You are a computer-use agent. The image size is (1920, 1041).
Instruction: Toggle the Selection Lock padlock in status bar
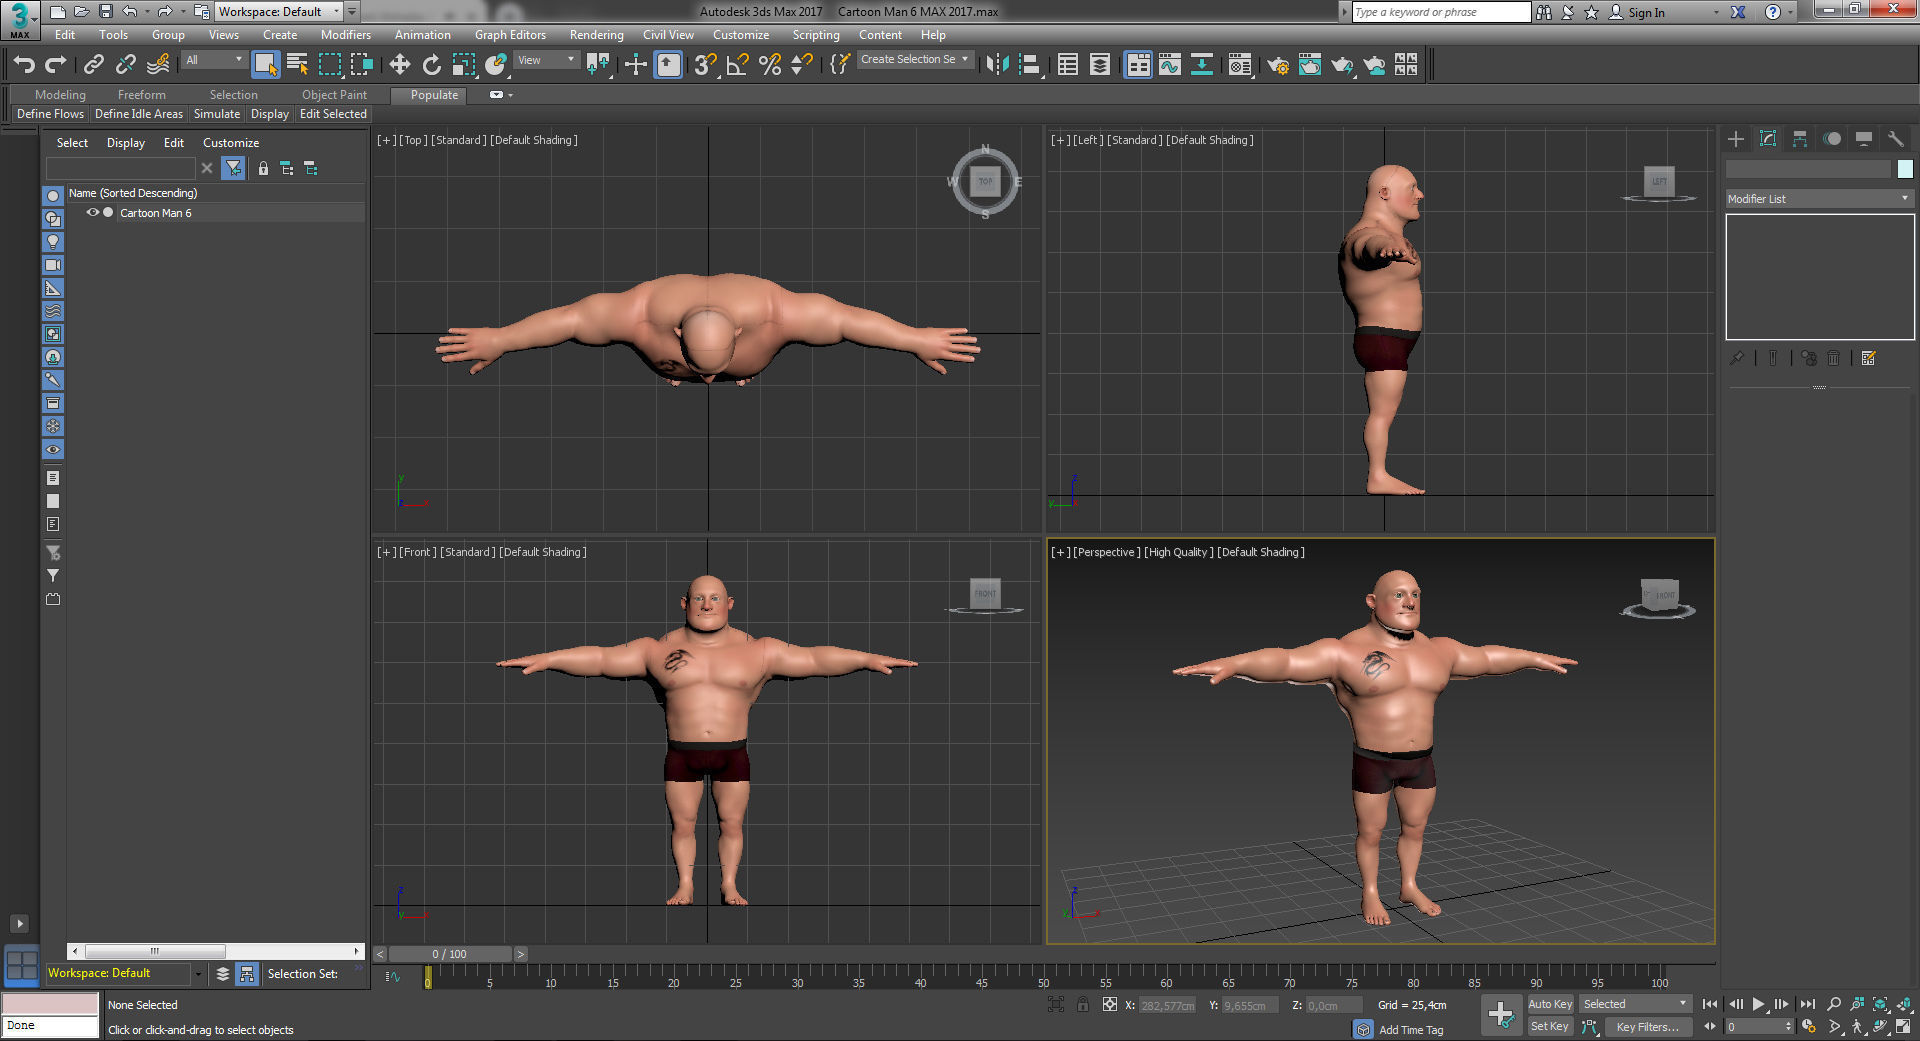tap(1082, 1005)
